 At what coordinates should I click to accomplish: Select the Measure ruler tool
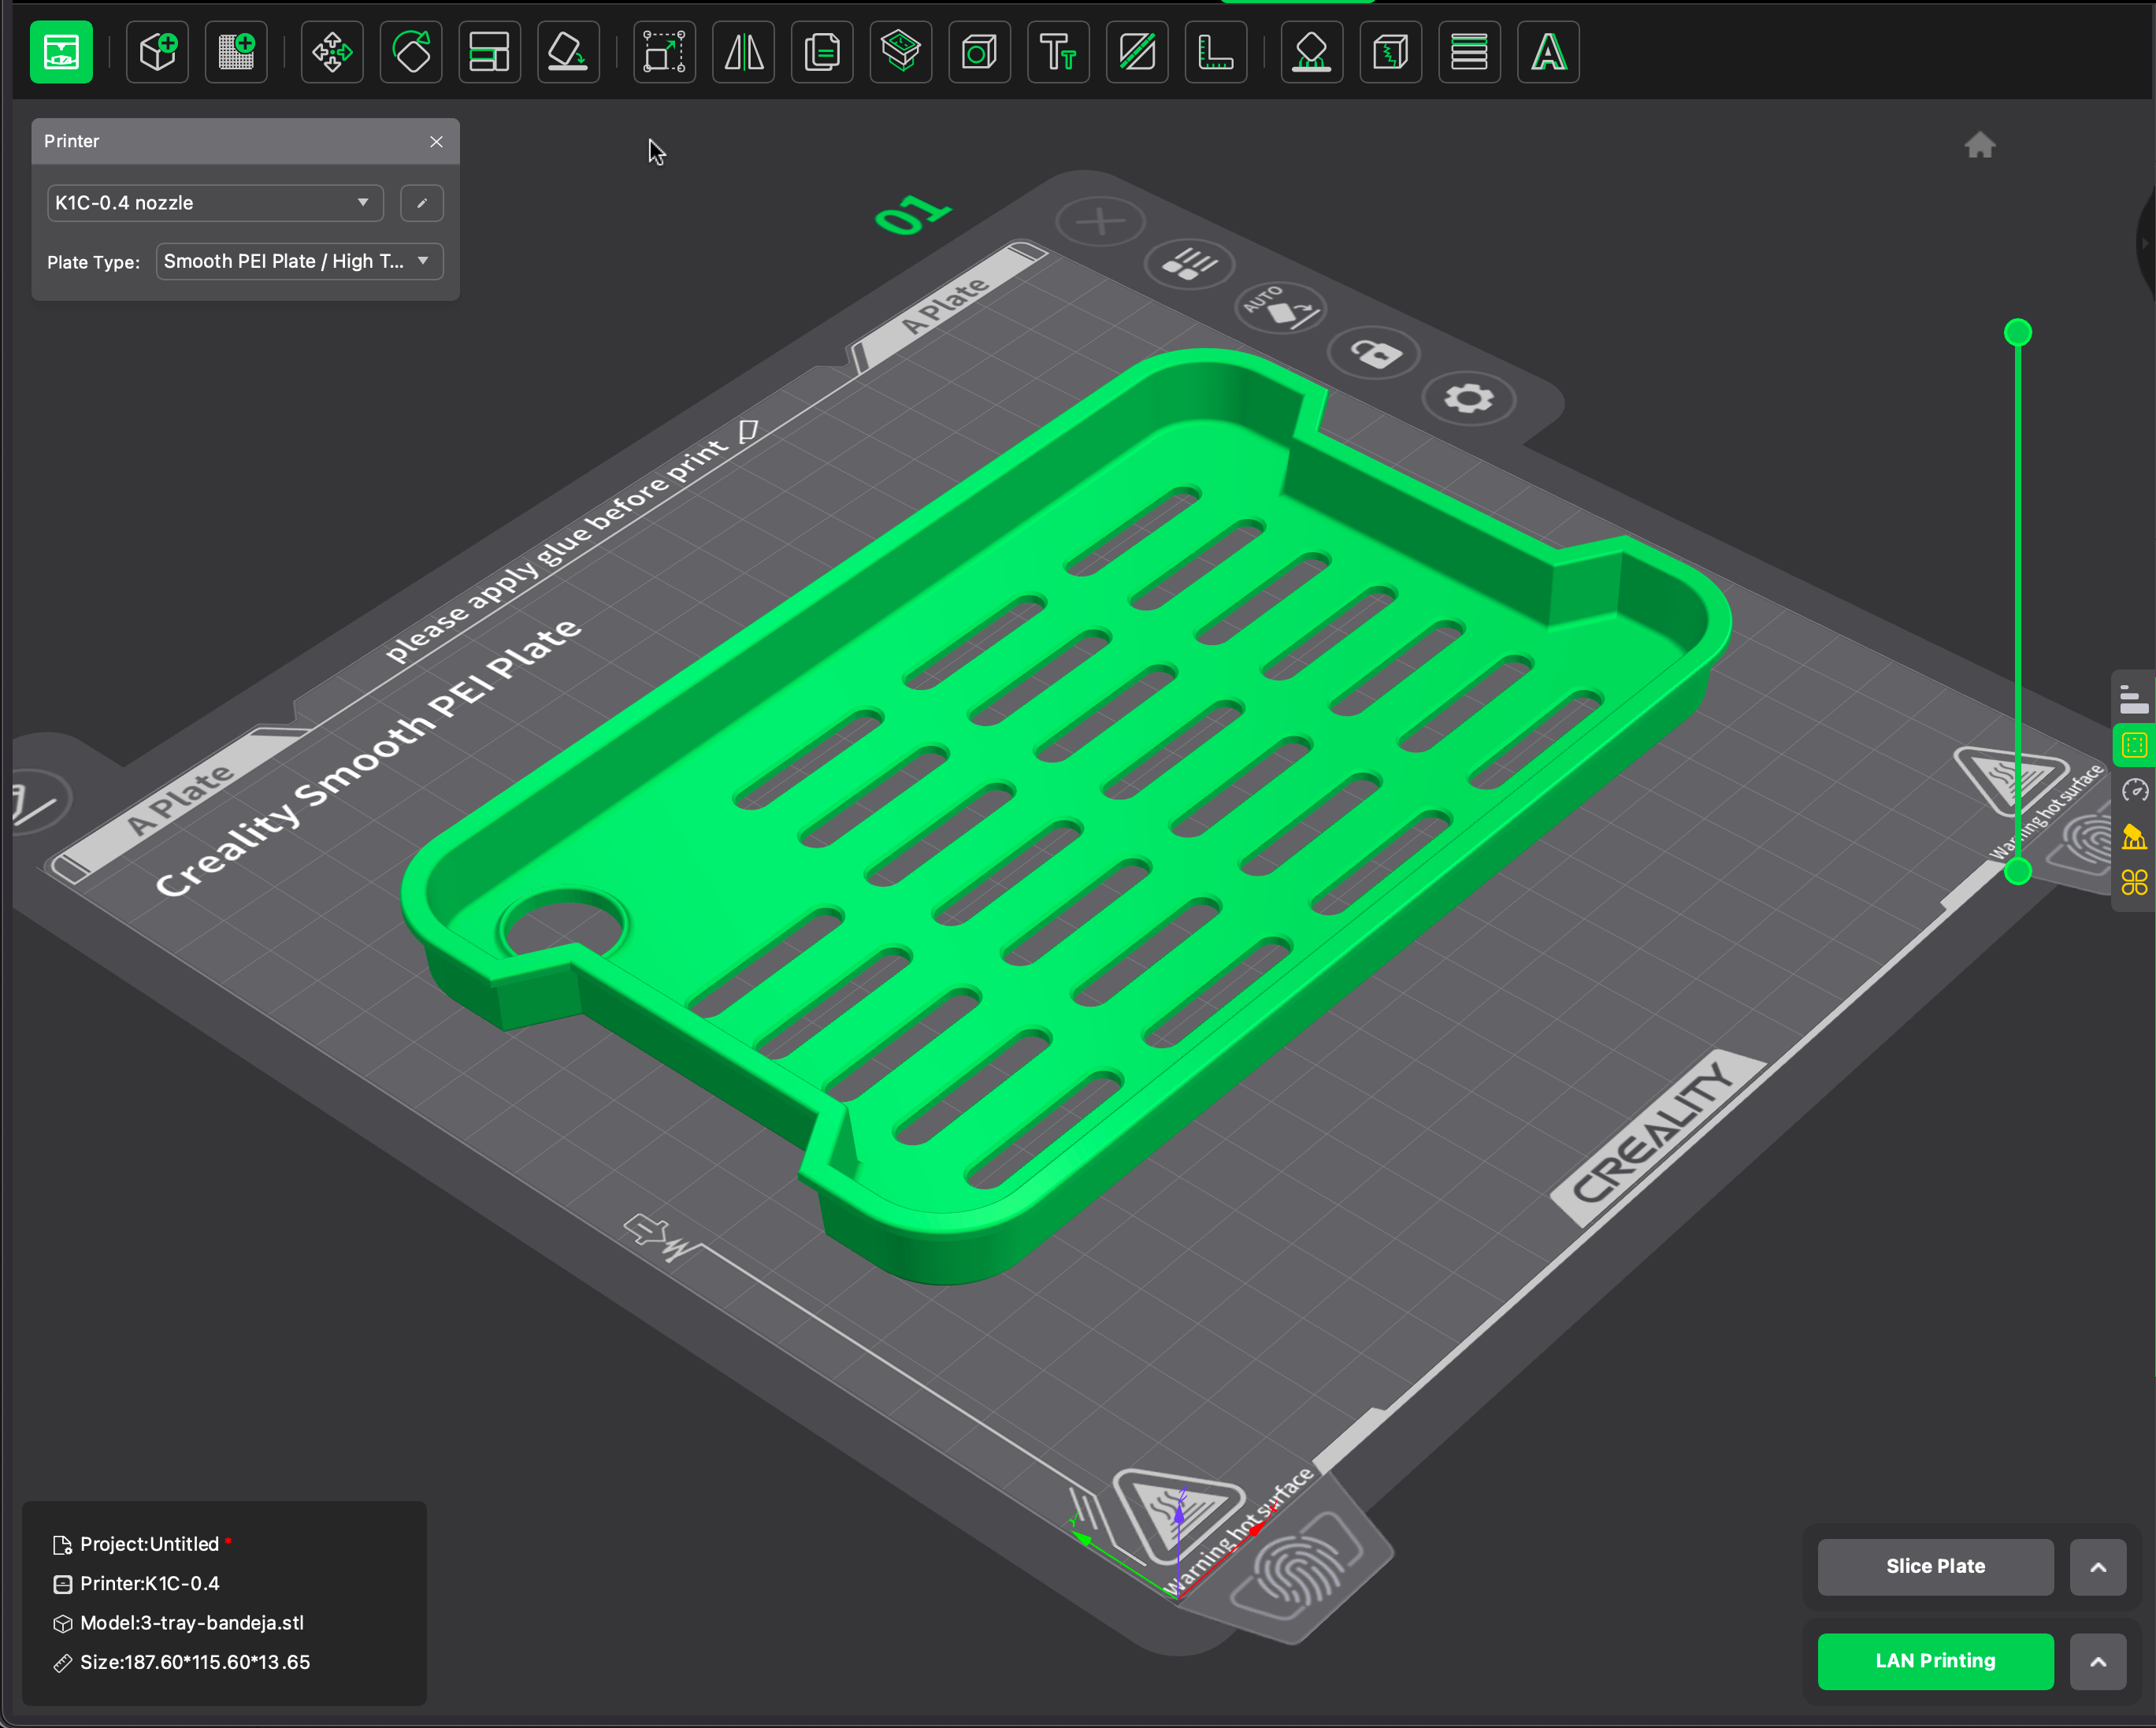pyautogui.click(x=1215, y=52)
